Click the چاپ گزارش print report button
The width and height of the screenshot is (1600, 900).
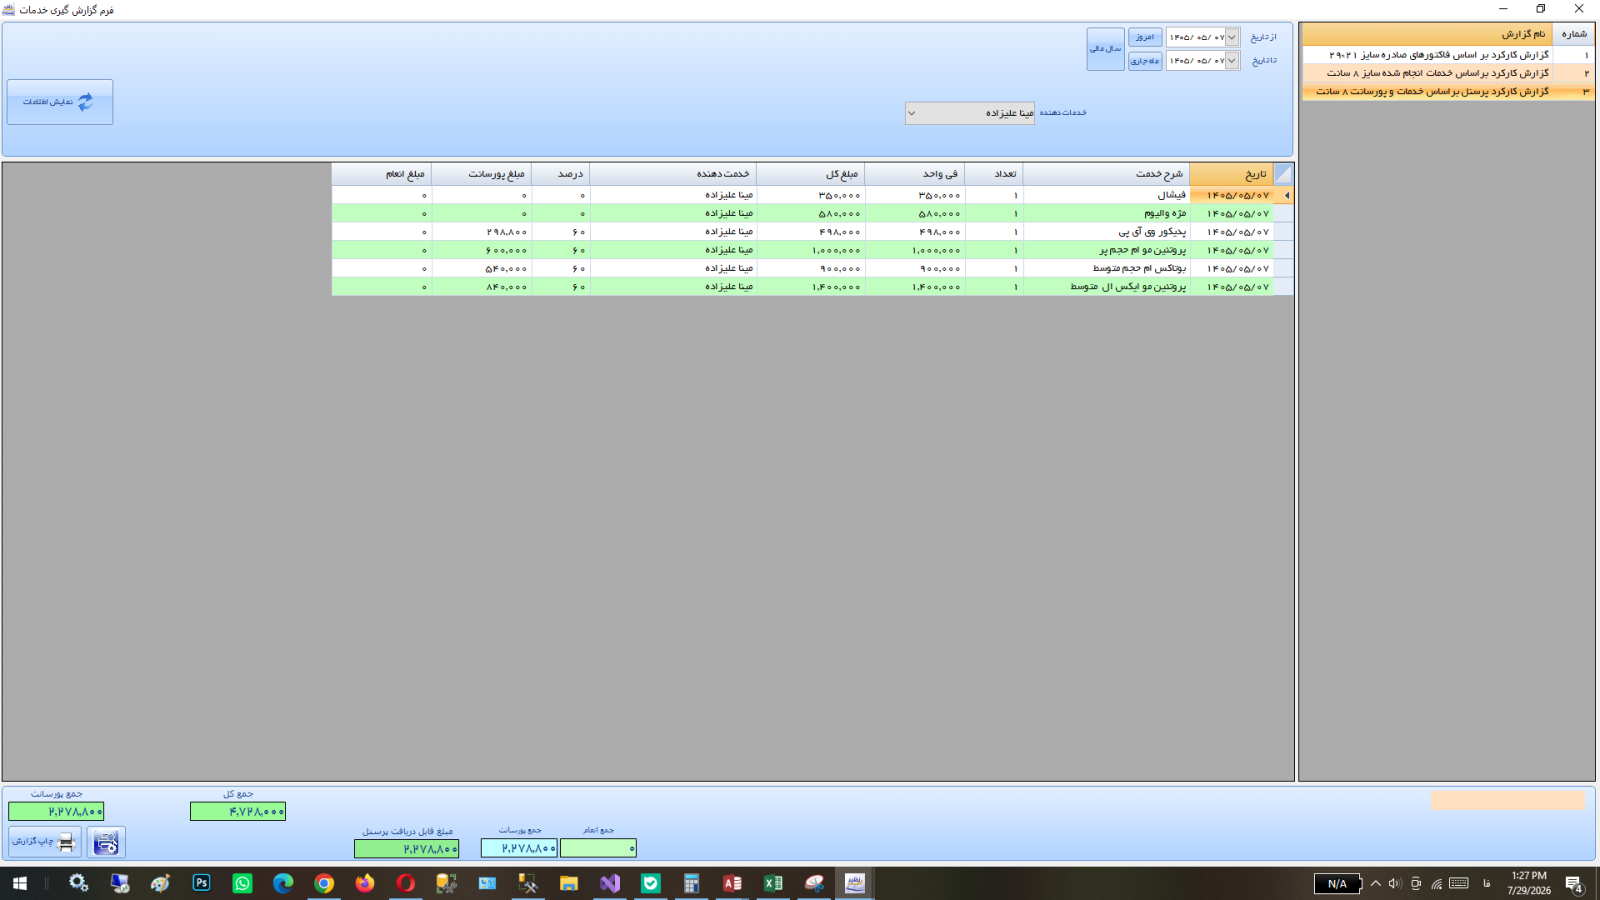pyautogui.click(x=45, y=842)
